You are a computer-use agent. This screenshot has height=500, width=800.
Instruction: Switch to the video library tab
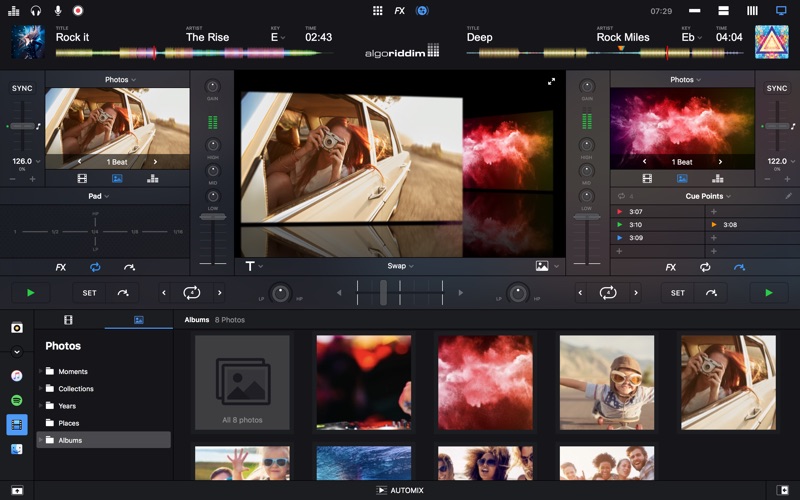click(68, 320)
